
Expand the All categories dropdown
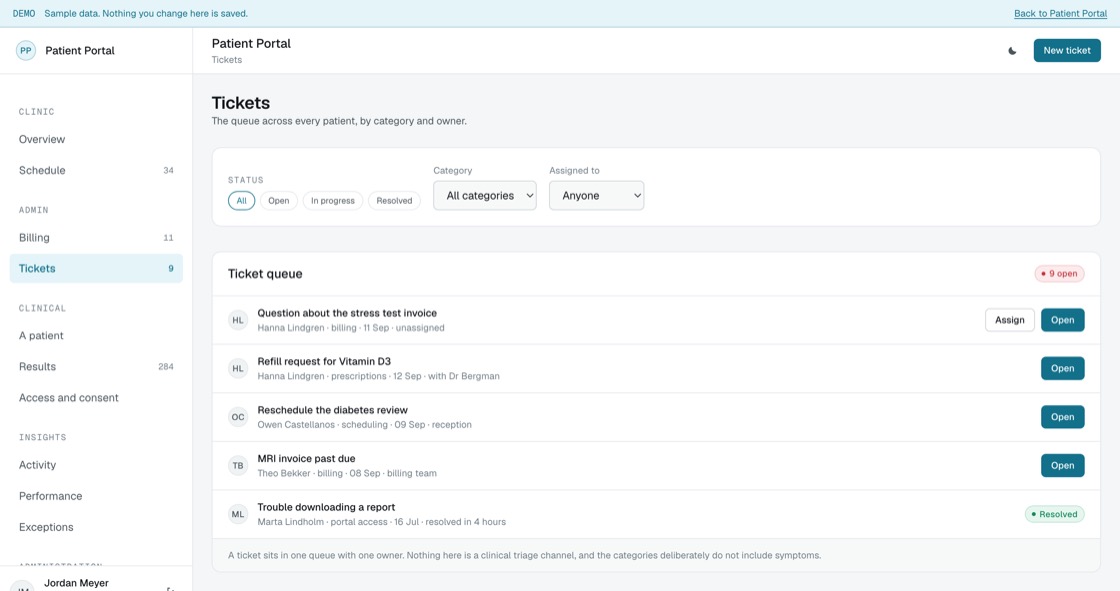[485, 196]
